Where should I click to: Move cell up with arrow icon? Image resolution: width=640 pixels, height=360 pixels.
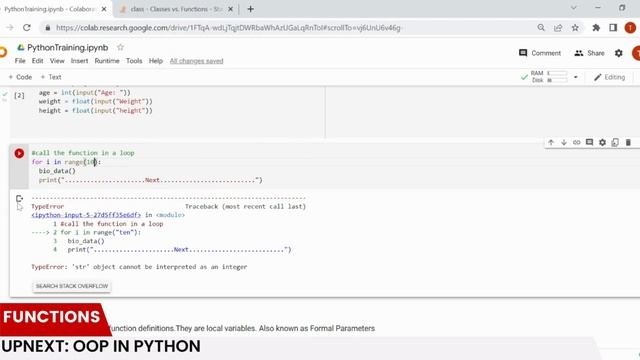pyautogui.click(x=551, y=142)
